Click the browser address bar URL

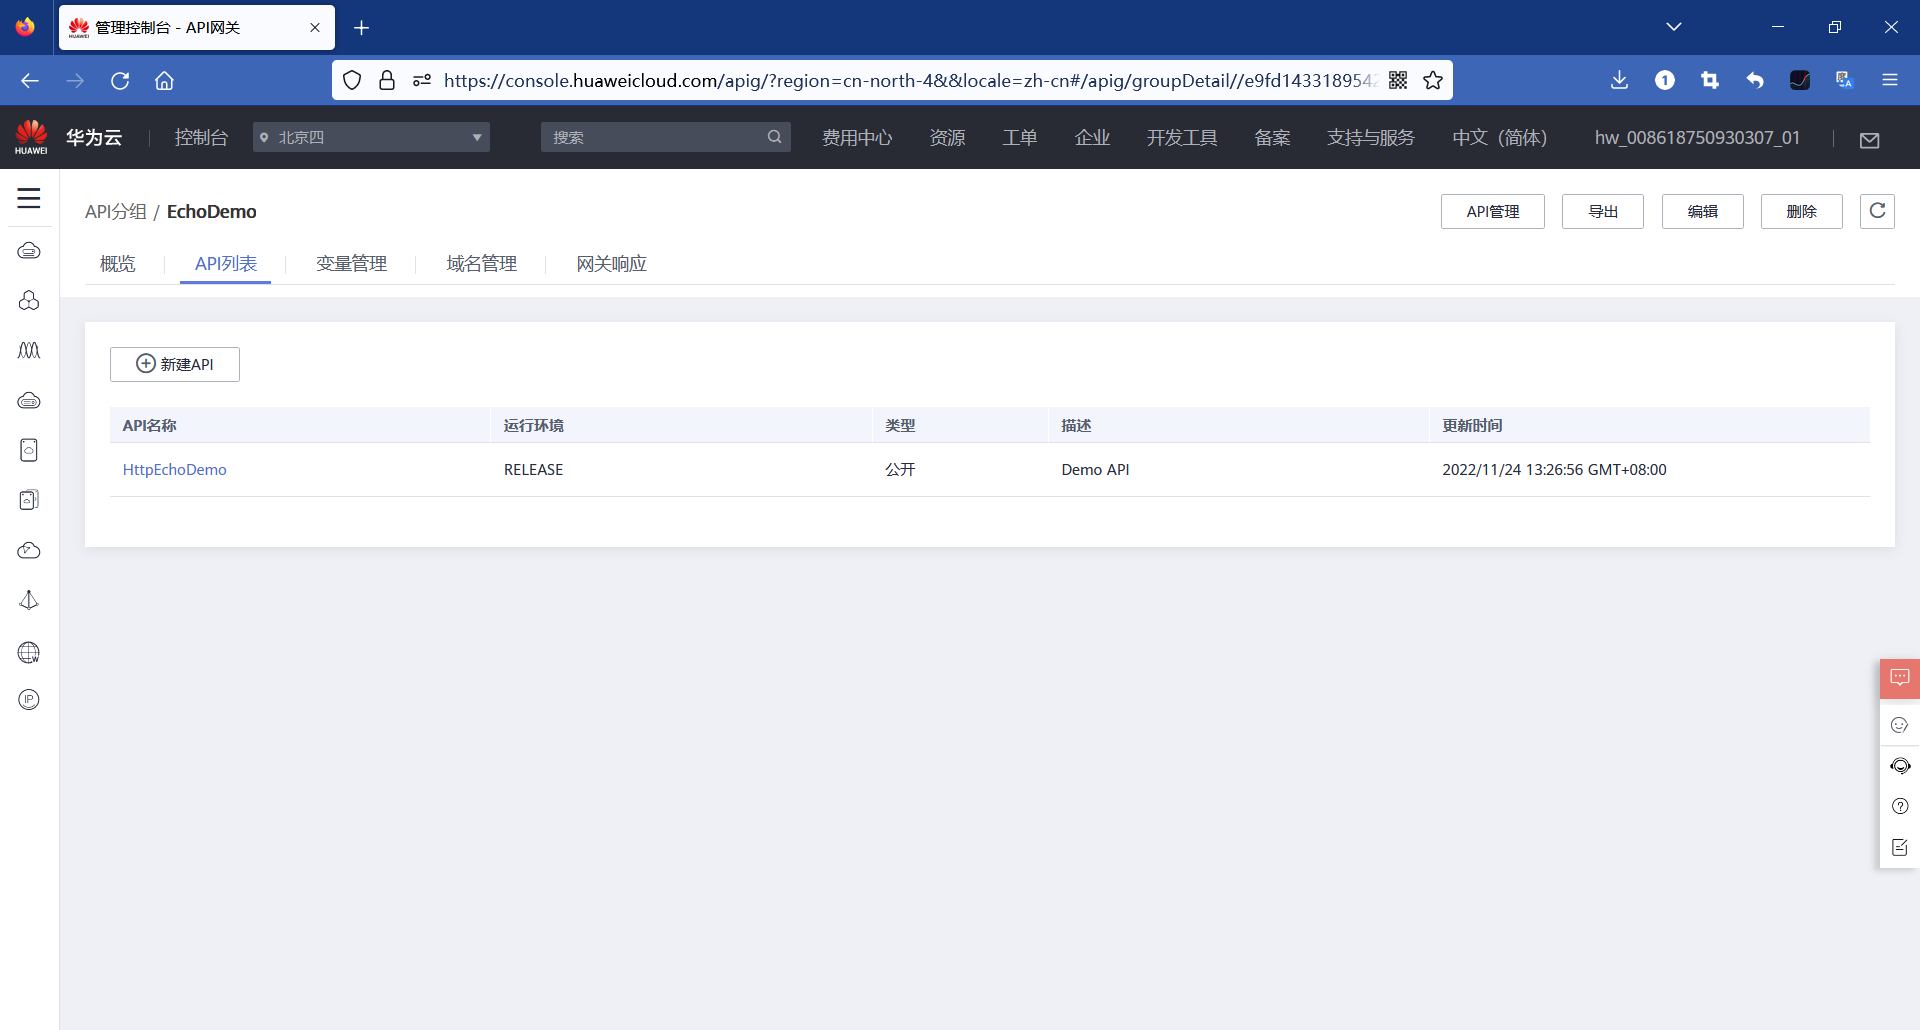click(912, 80)
